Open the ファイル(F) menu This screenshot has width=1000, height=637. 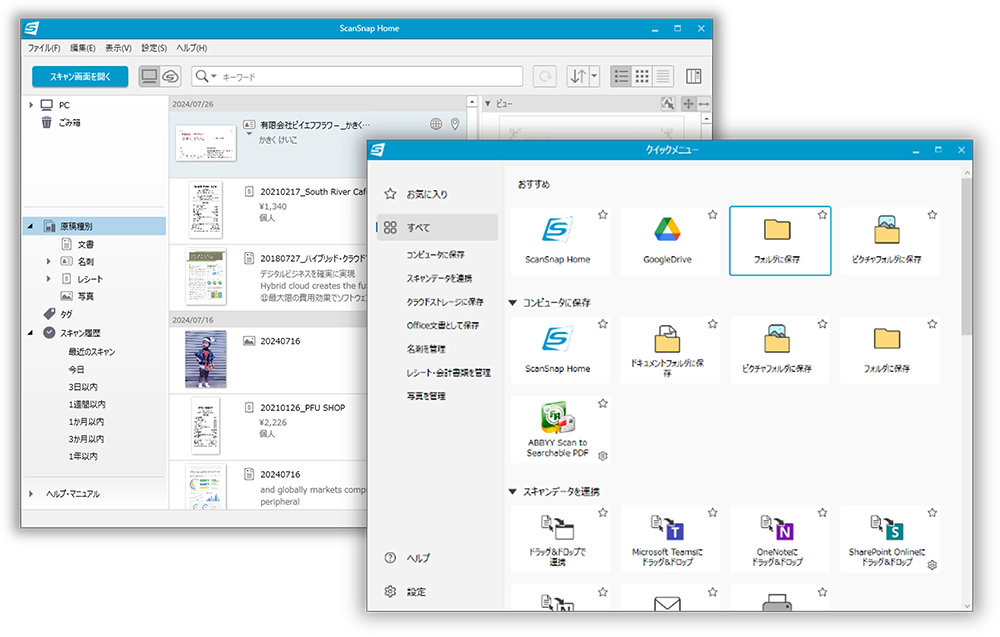point(44,48)
